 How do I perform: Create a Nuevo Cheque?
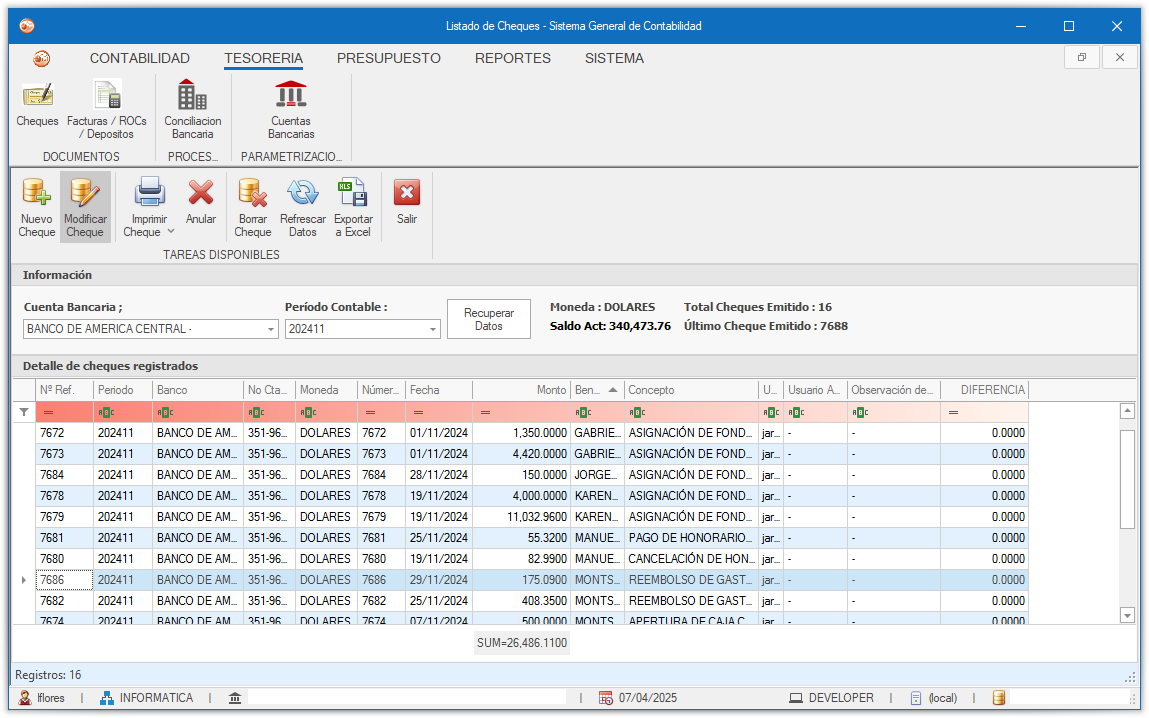[x=37, y=207]
